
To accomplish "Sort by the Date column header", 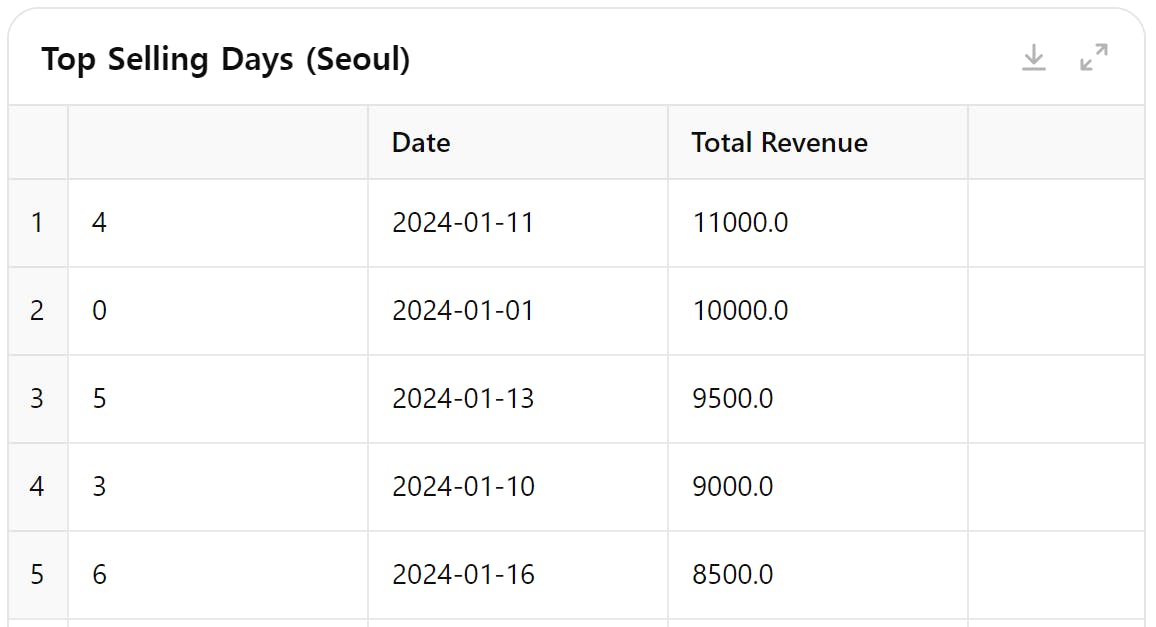I will (421, 142).
